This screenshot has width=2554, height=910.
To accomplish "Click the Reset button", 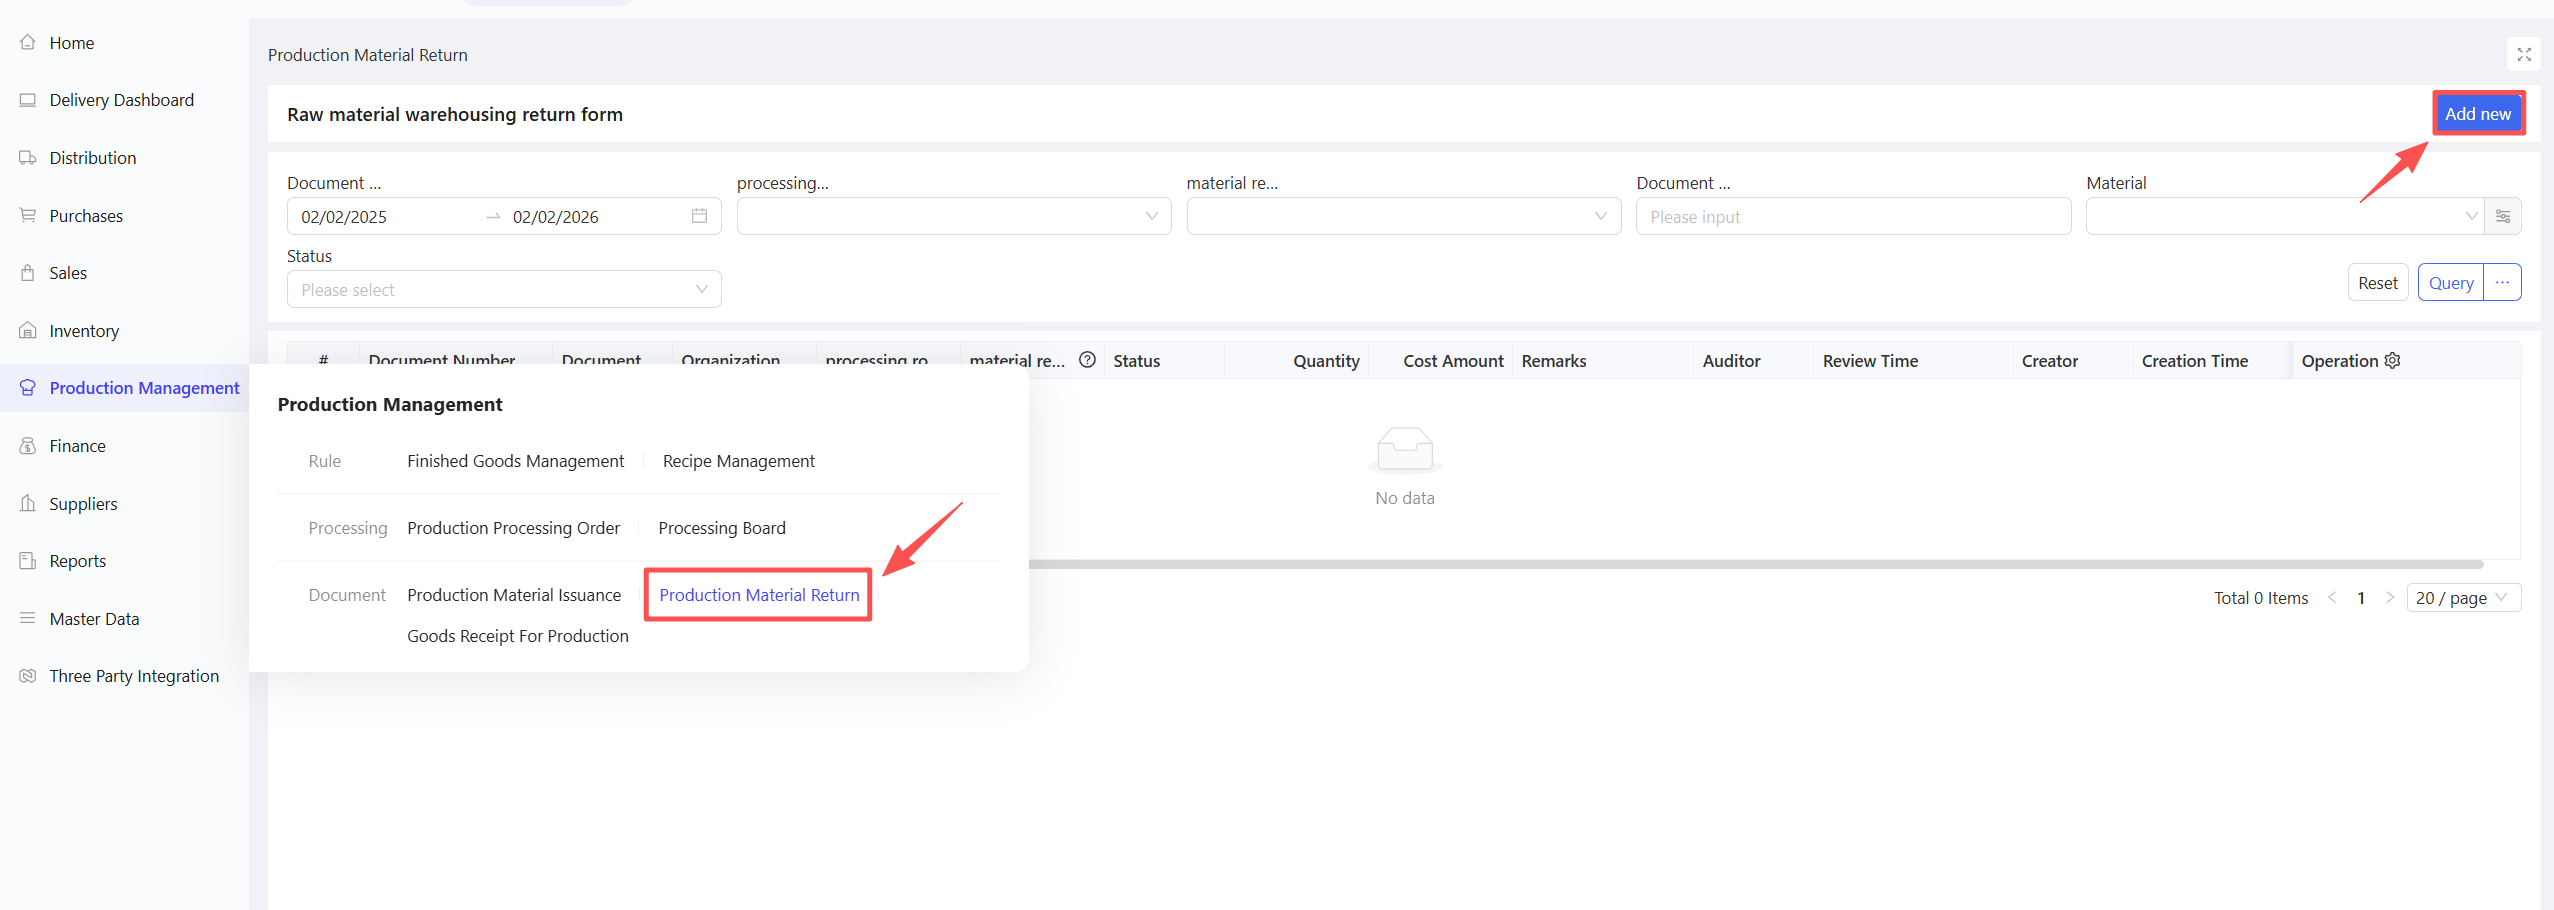I will point(2377,283).
